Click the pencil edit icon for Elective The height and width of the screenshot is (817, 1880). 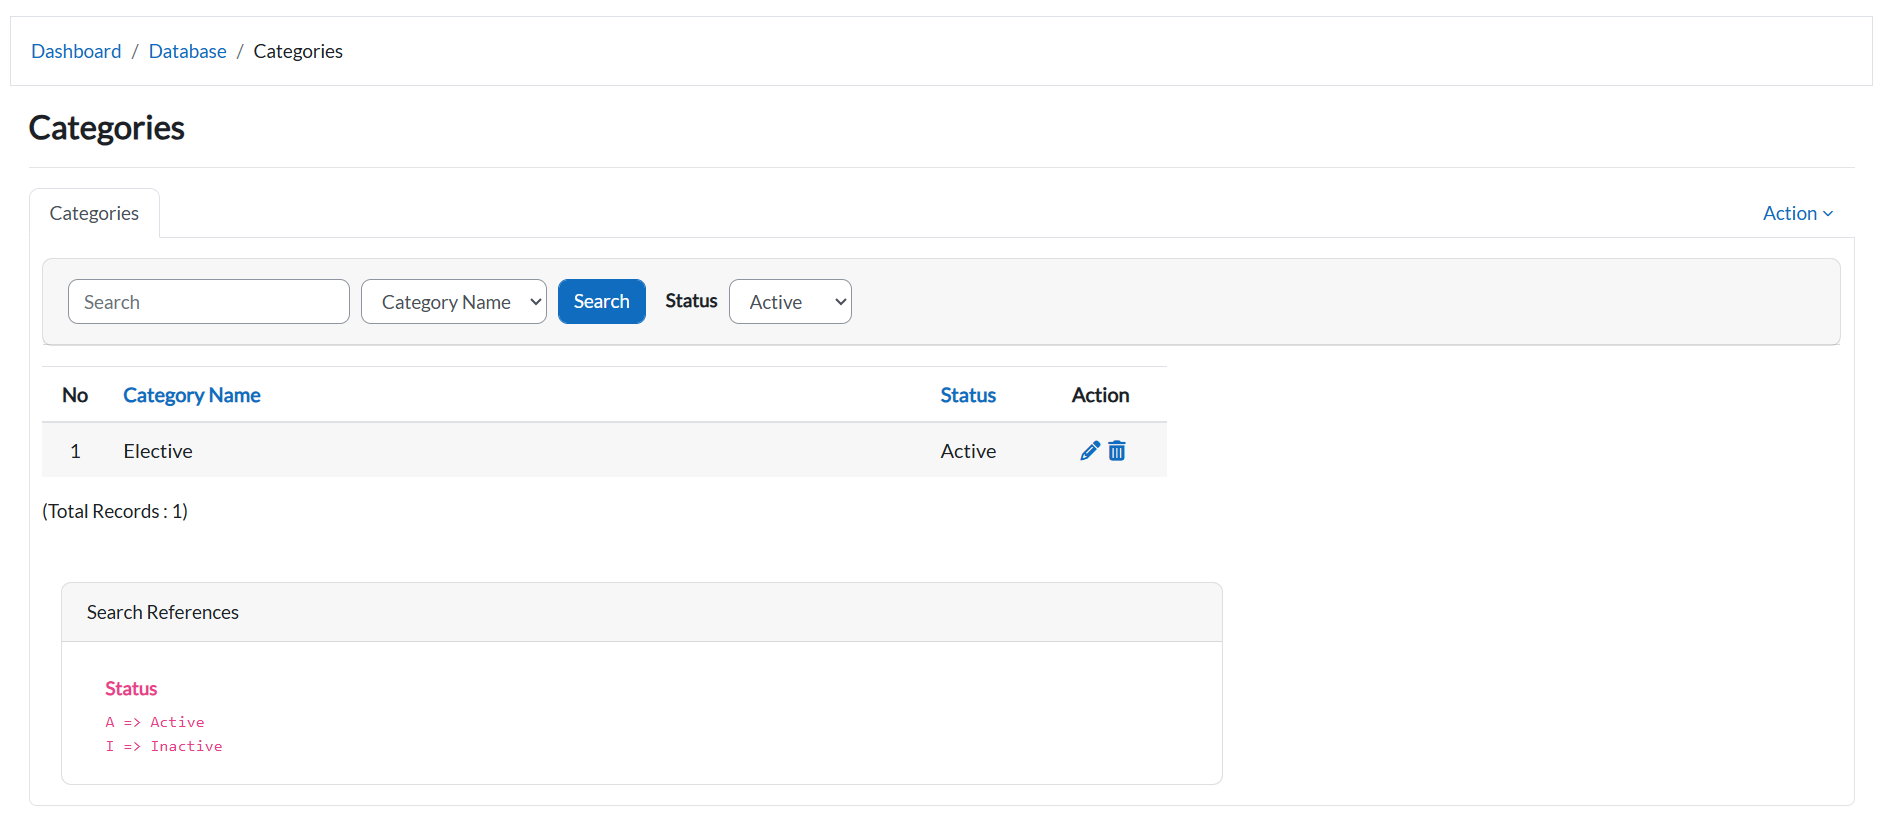pyautogui.click(x=1089, y=451)
